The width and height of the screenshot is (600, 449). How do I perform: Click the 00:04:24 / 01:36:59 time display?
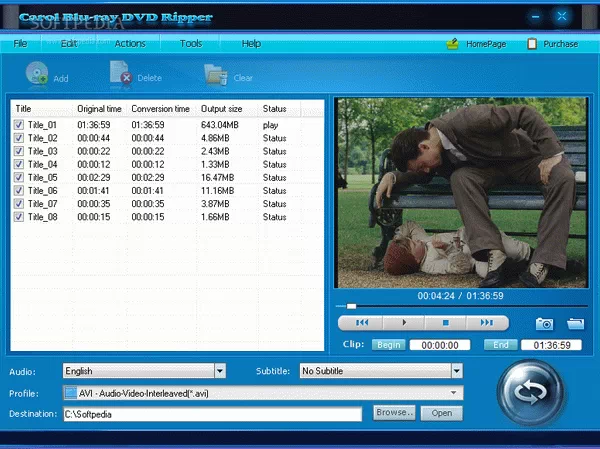point(460,296)
